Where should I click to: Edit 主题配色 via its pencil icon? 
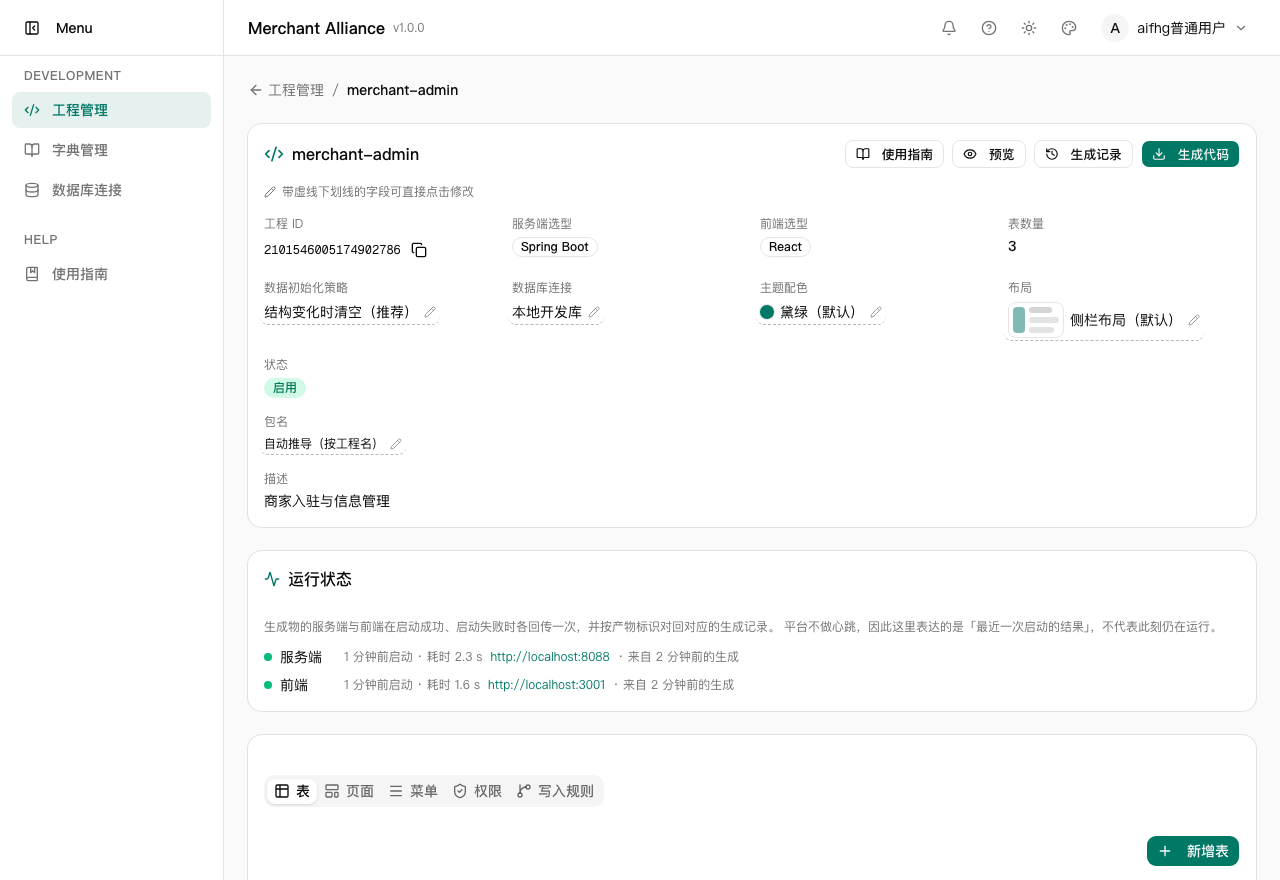tap(876, 312)
